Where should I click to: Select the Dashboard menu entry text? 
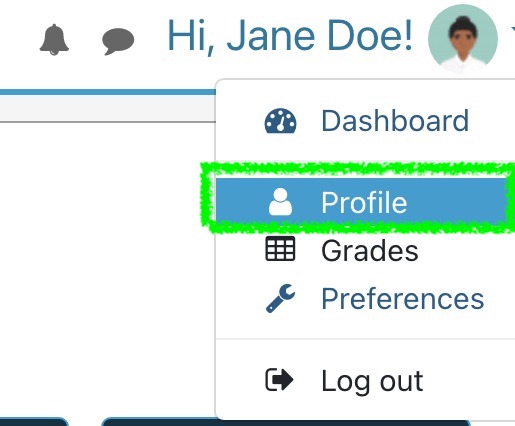(x=395, y=121)
